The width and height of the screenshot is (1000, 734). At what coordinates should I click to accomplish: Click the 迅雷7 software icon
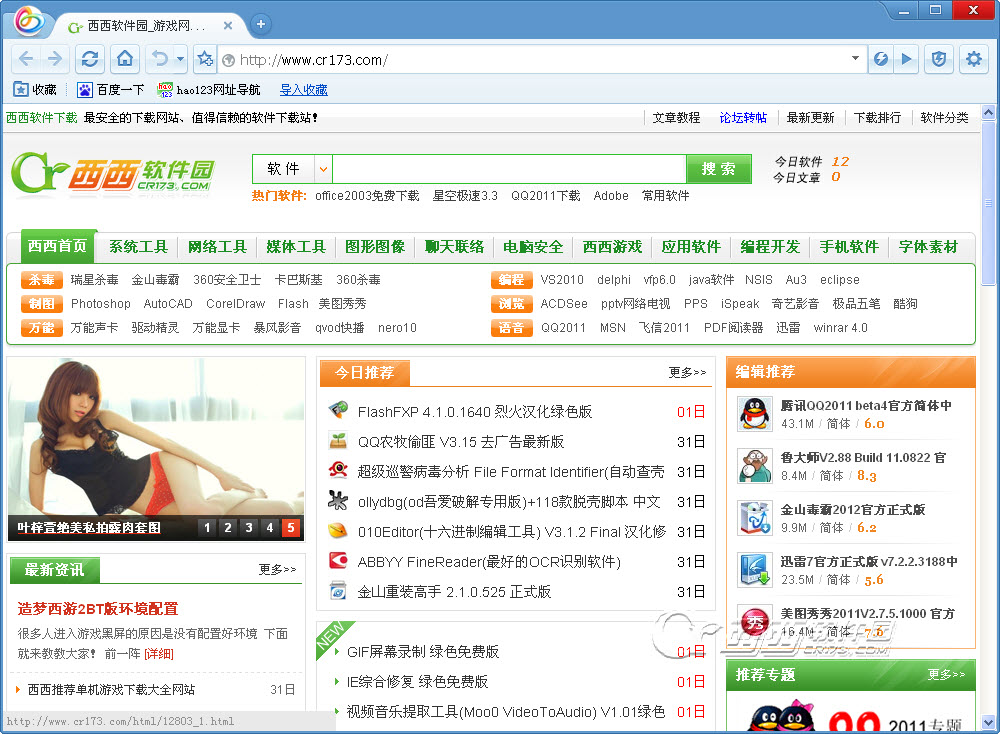click(x=755, y=570)
